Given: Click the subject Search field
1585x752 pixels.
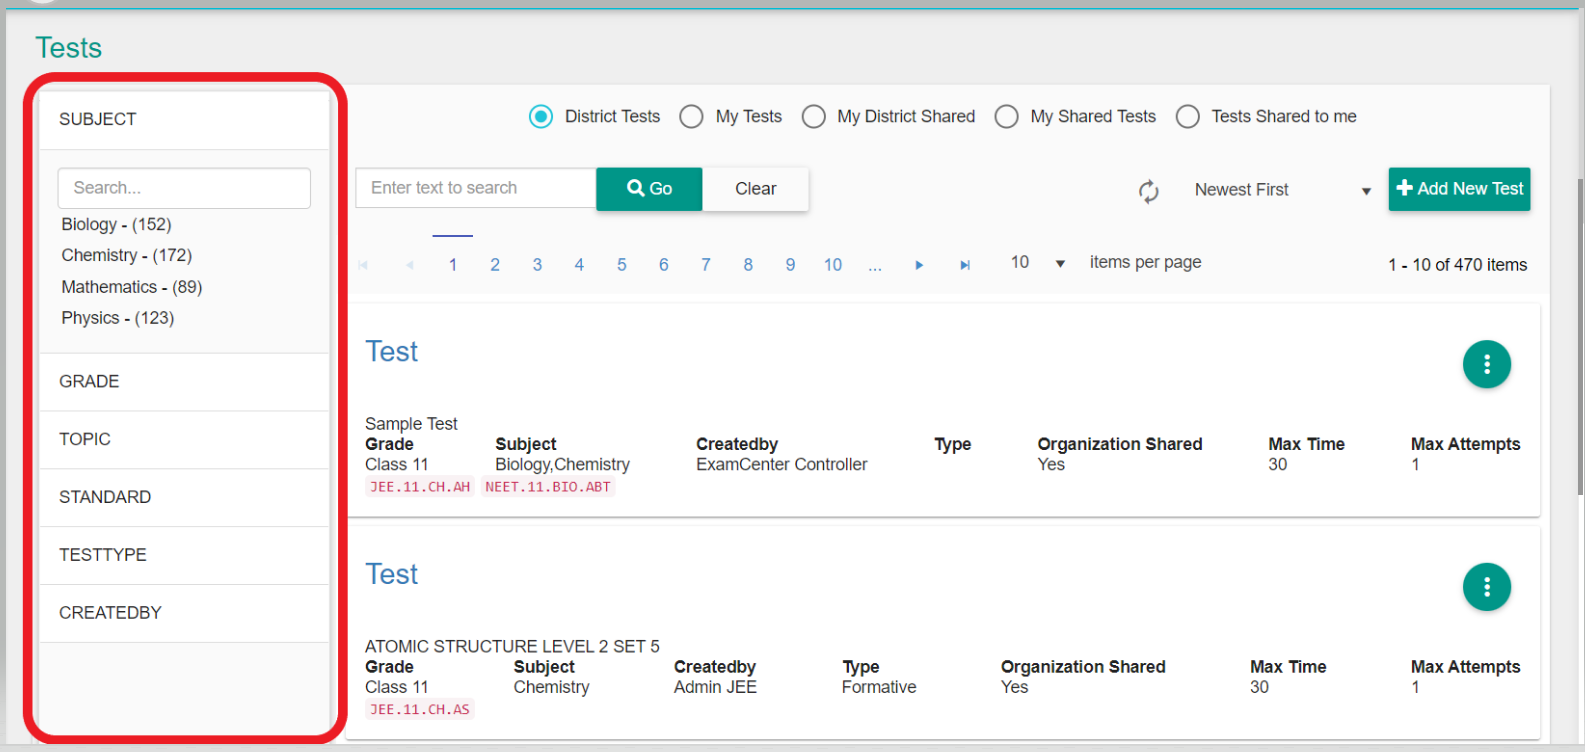Looking at the screenshot, I should tap(184, 188).
